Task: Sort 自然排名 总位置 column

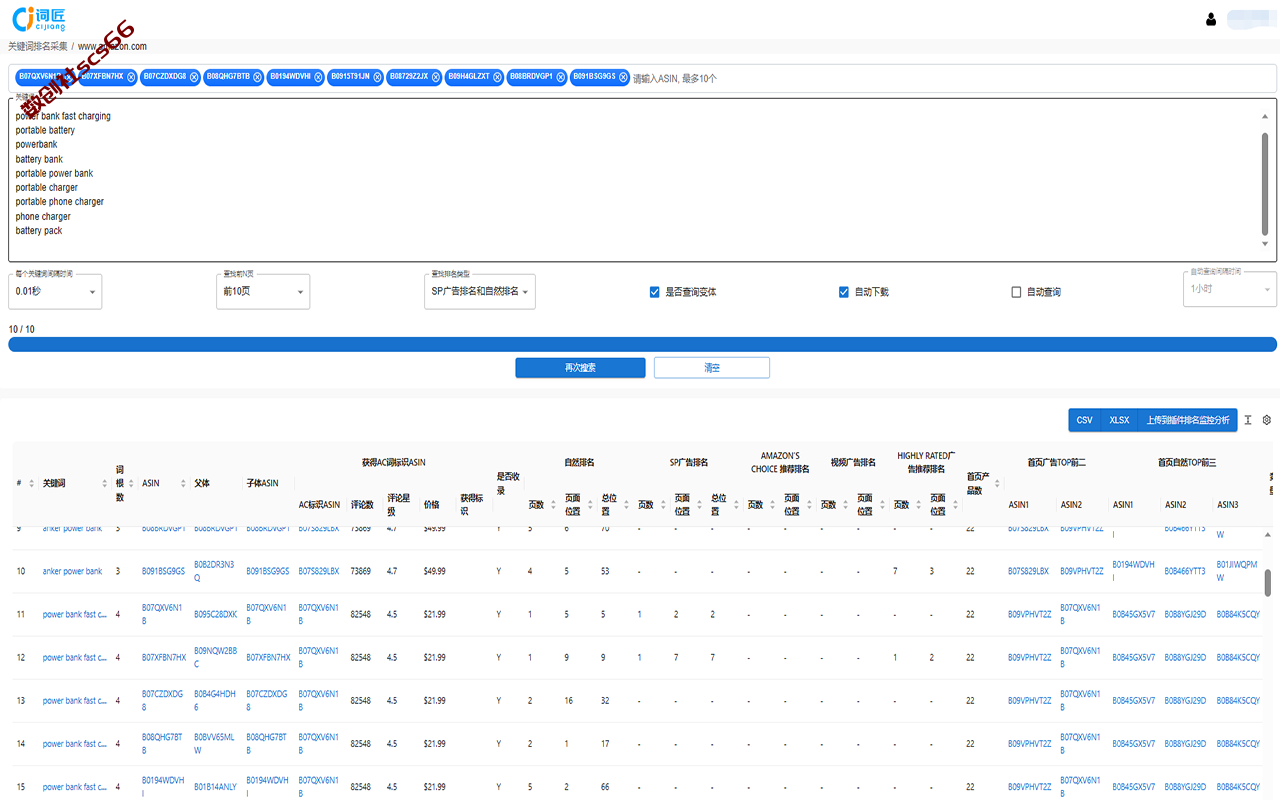Action: [626, 505]
